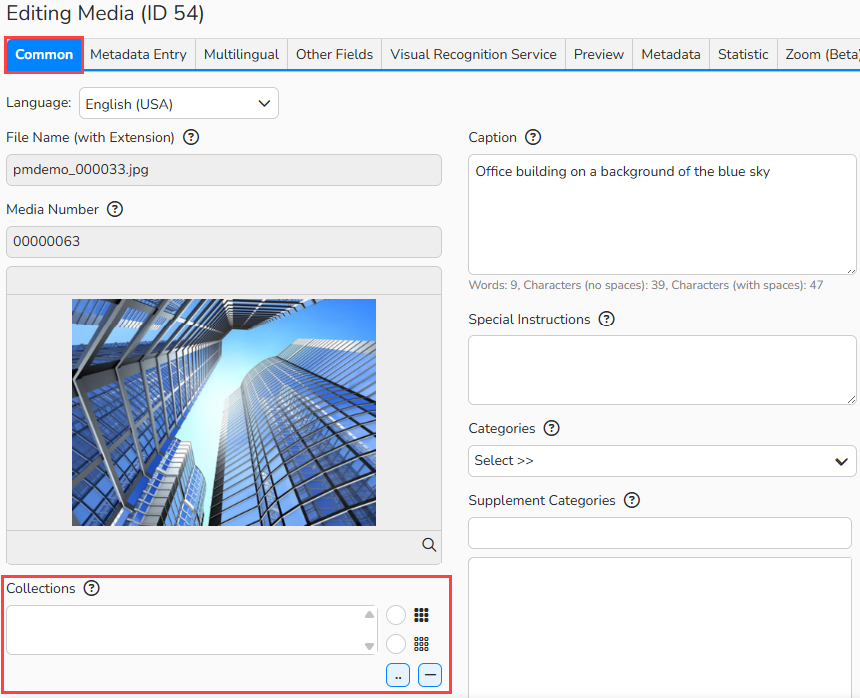View the Statistic tab
860x698 pixels.
coord(743,54)
